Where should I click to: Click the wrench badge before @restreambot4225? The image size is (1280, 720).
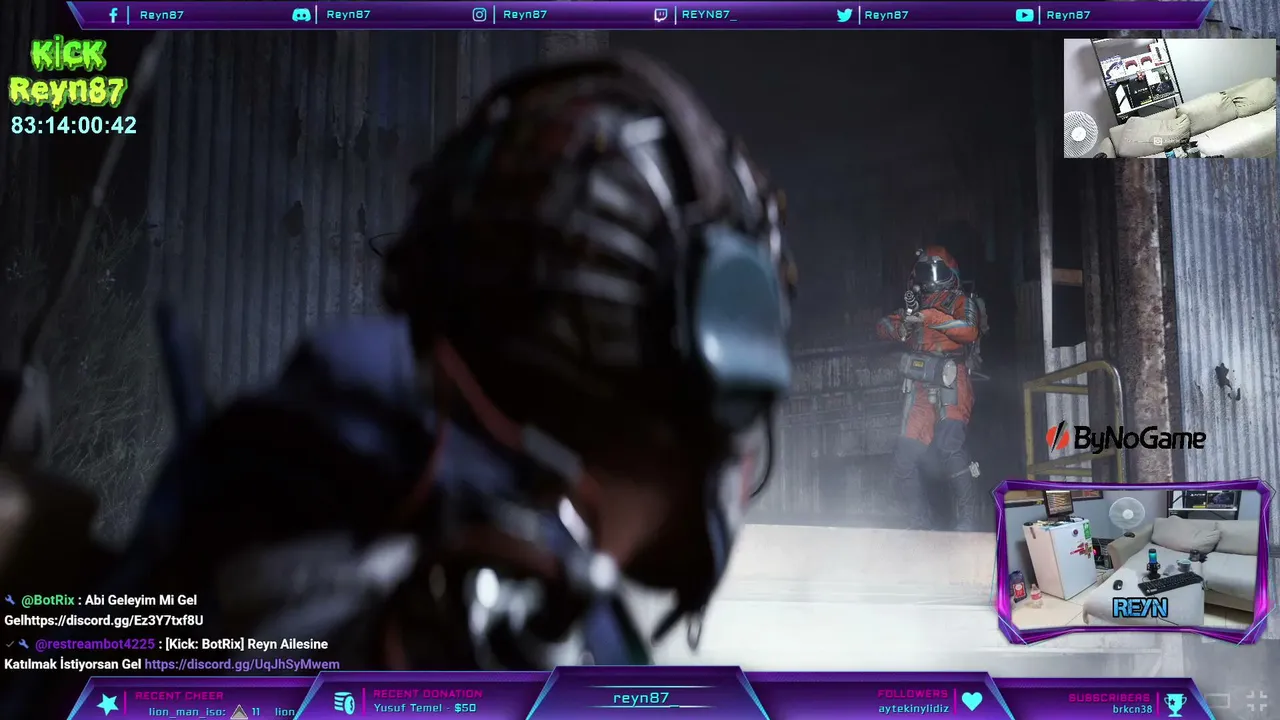(x=25, y=644)
